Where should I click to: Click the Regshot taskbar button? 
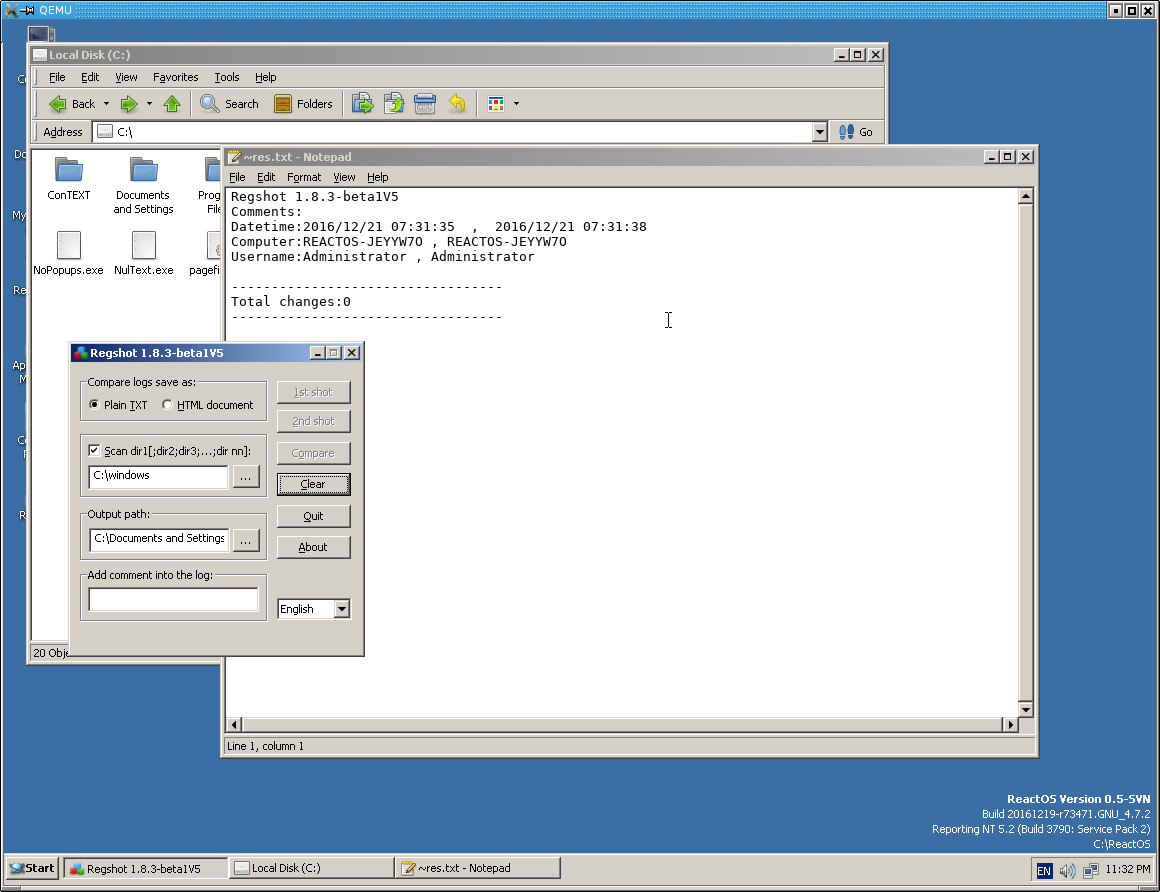(x=145, y=868)
